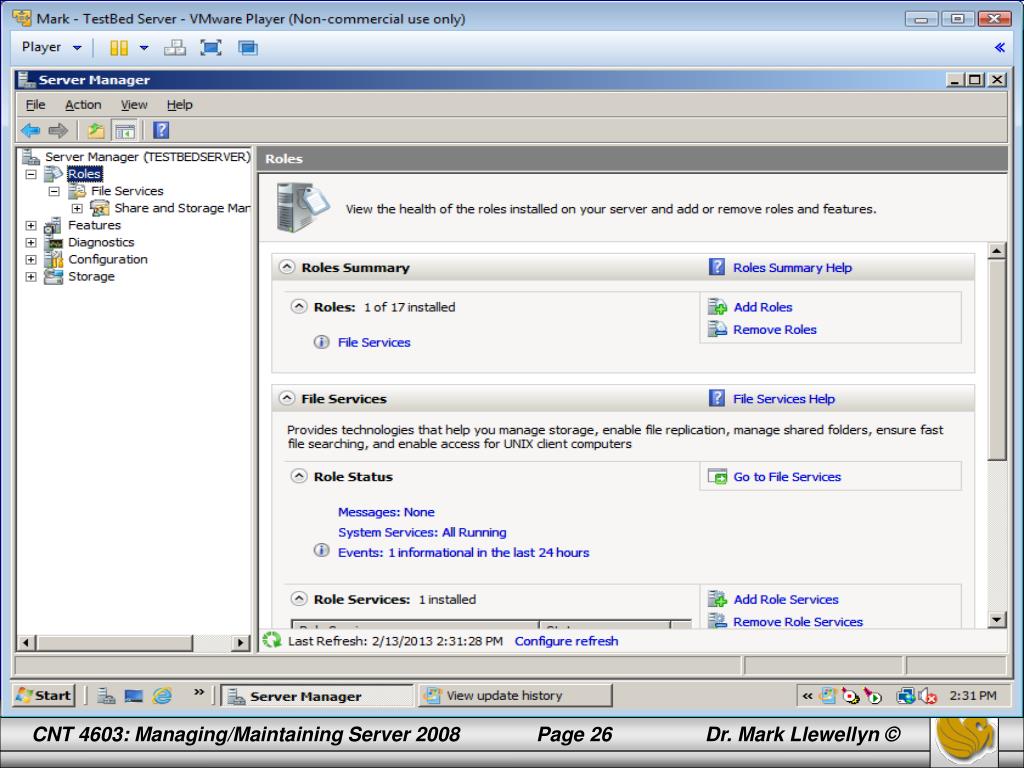The height and width of the screenshot is (768, 1024).
Task: Open the Windows Start menu
Action: (44, 696)
